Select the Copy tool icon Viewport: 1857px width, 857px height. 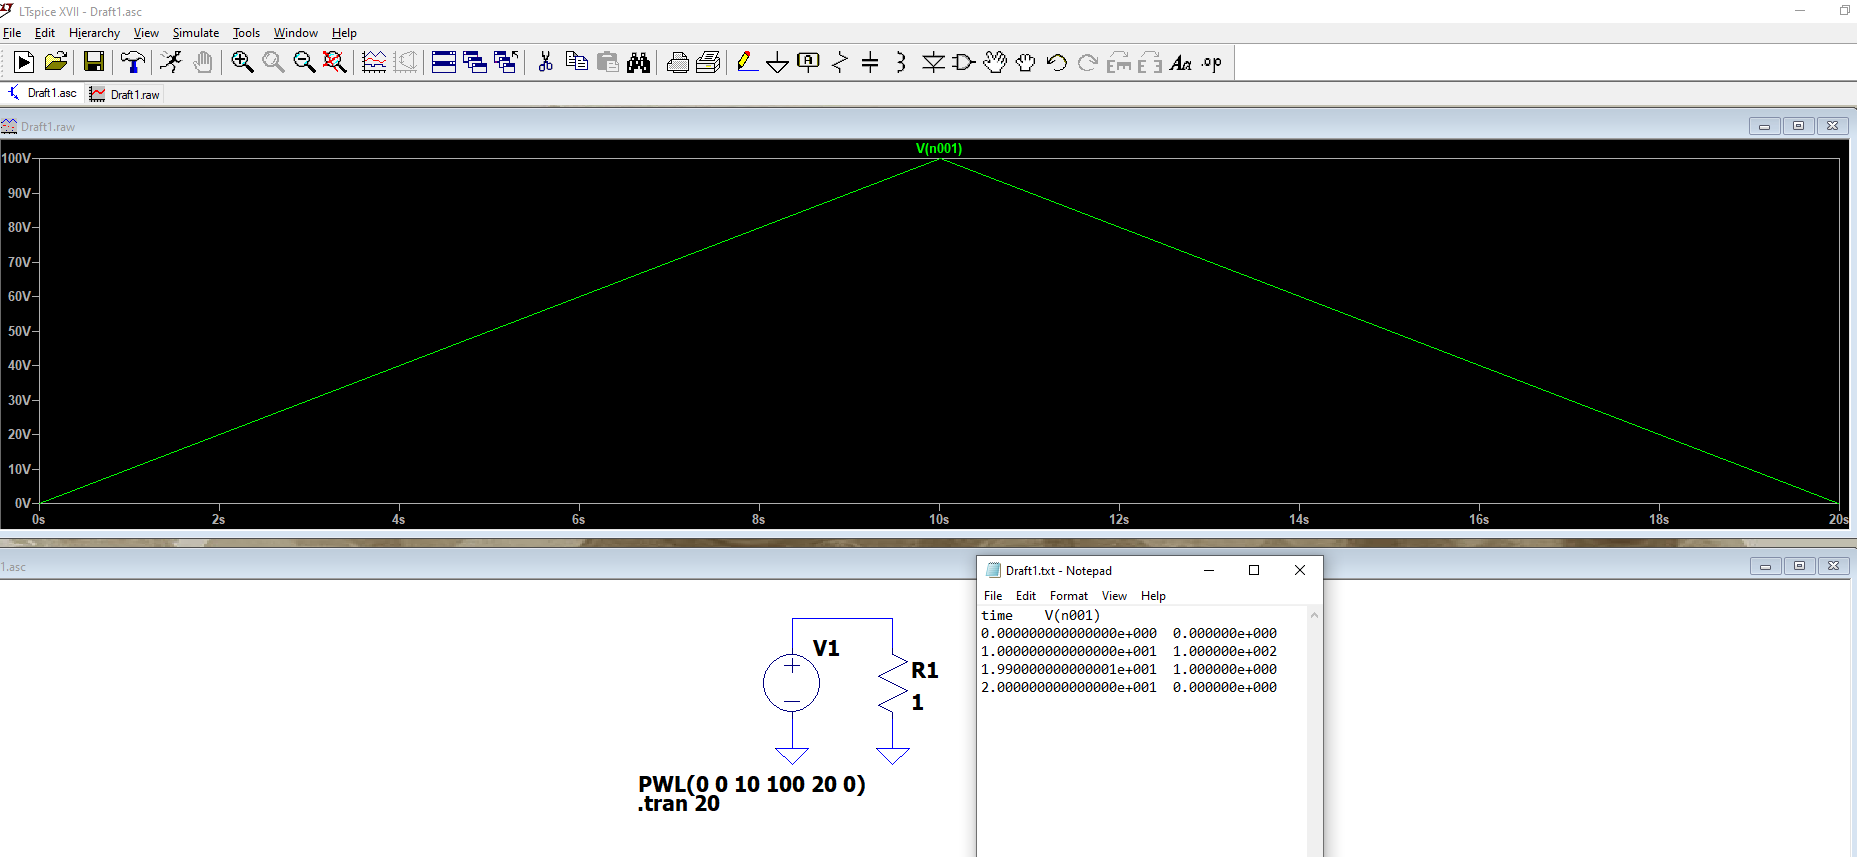click(577, 63)
